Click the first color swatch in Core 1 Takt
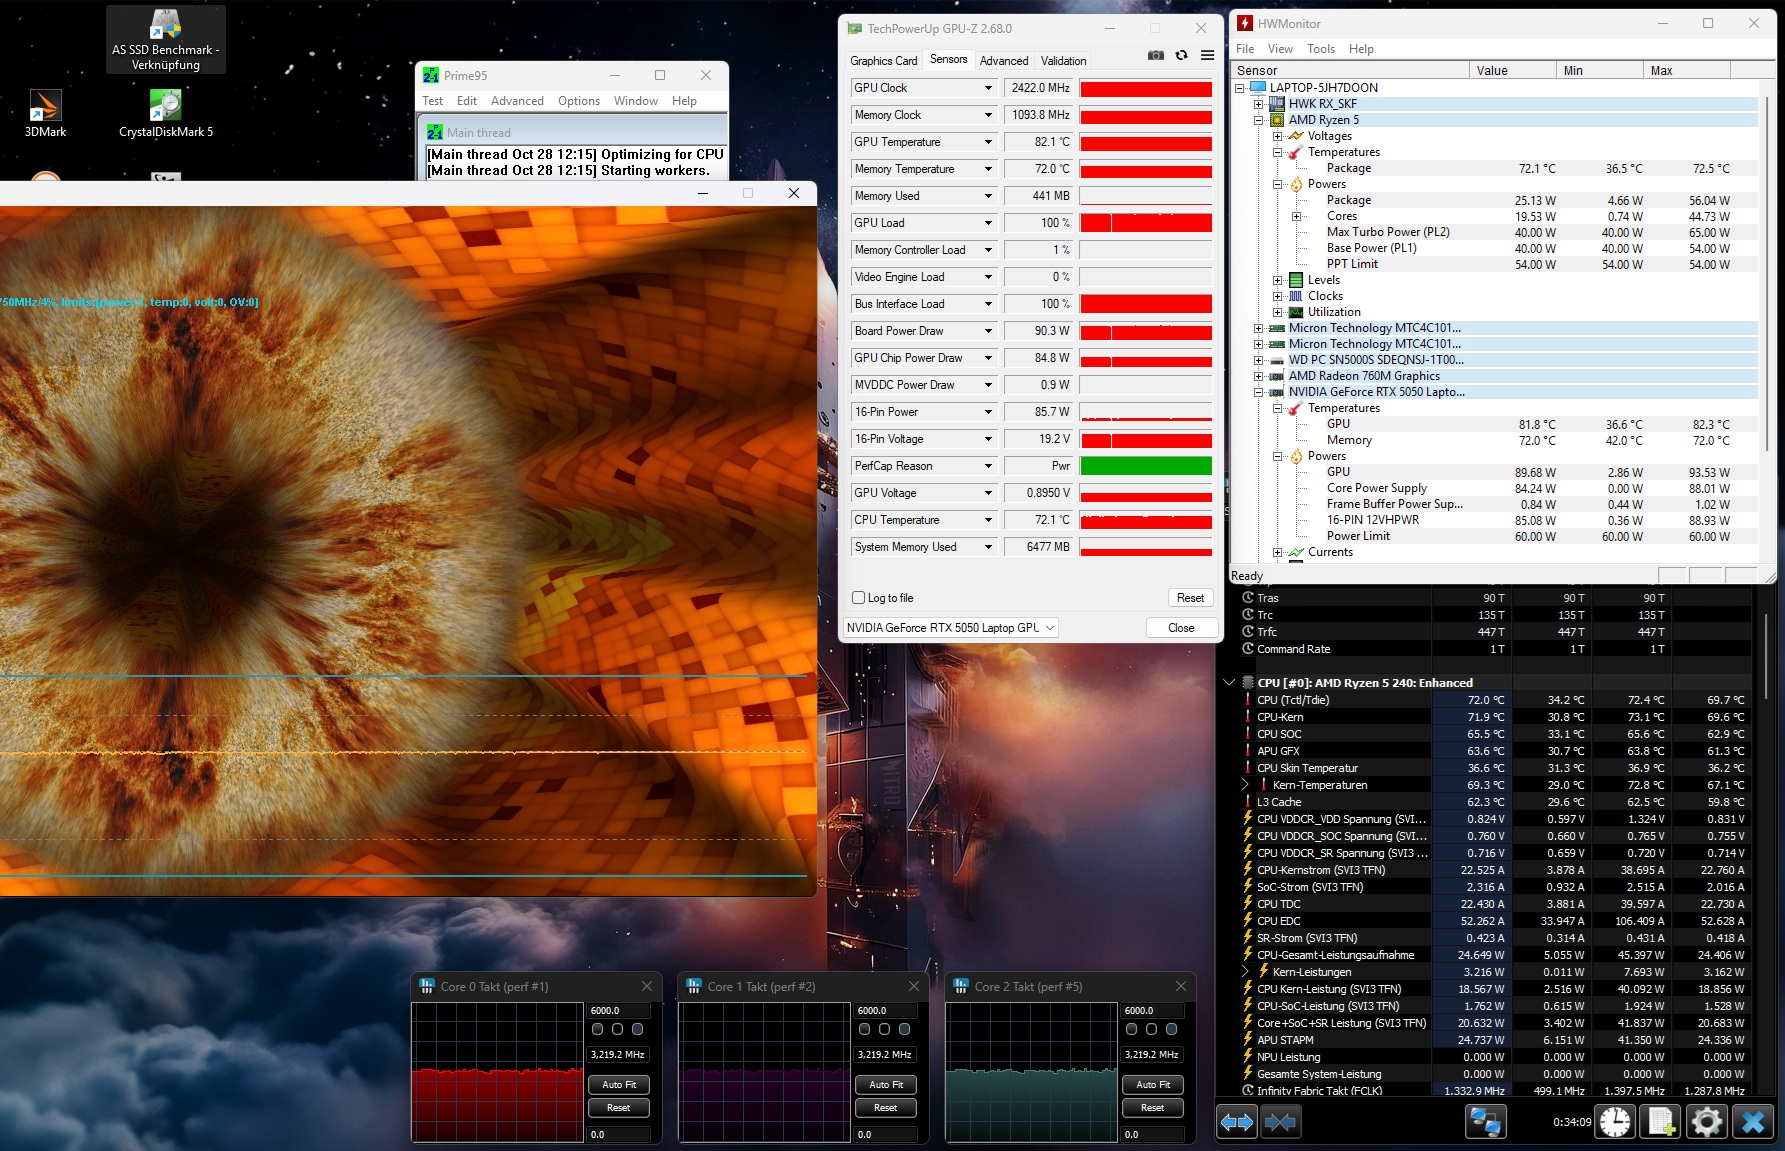 [864, 1029]
